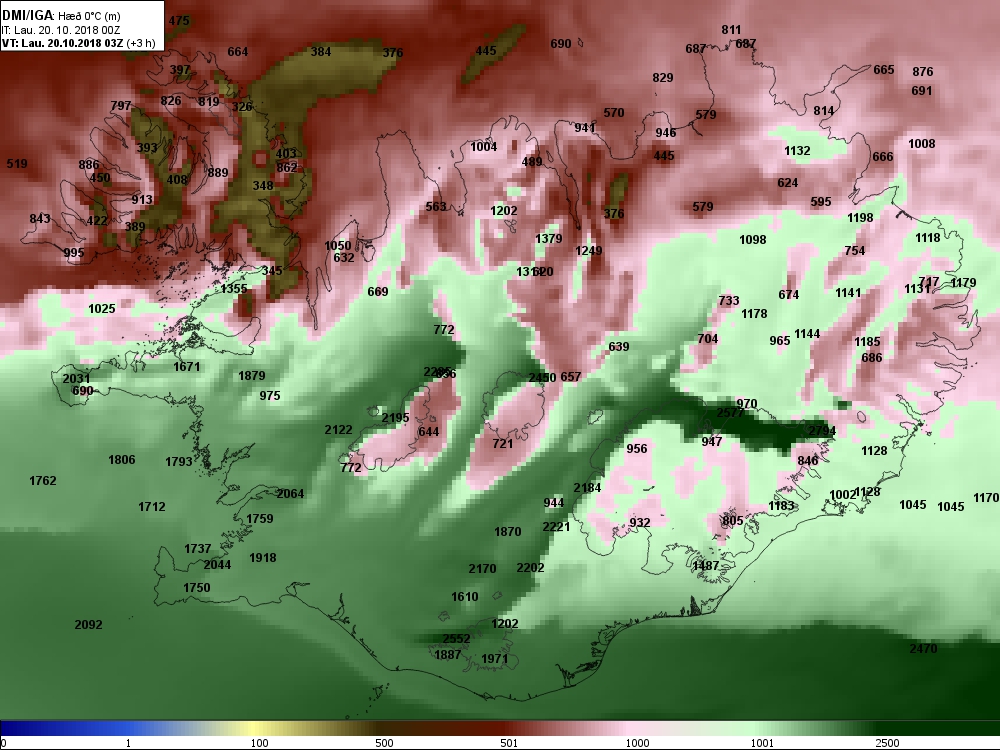Image resolution: width=1000 pixels, height=750 pixels.
Task: Click the 1762 value
Action: point(43,481)
